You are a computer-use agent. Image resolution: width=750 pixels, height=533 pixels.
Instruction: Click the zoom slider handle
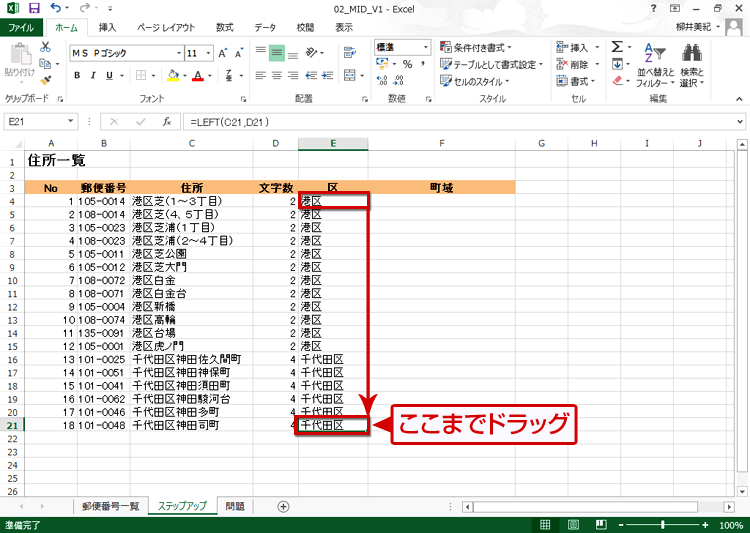pos(662,525)
